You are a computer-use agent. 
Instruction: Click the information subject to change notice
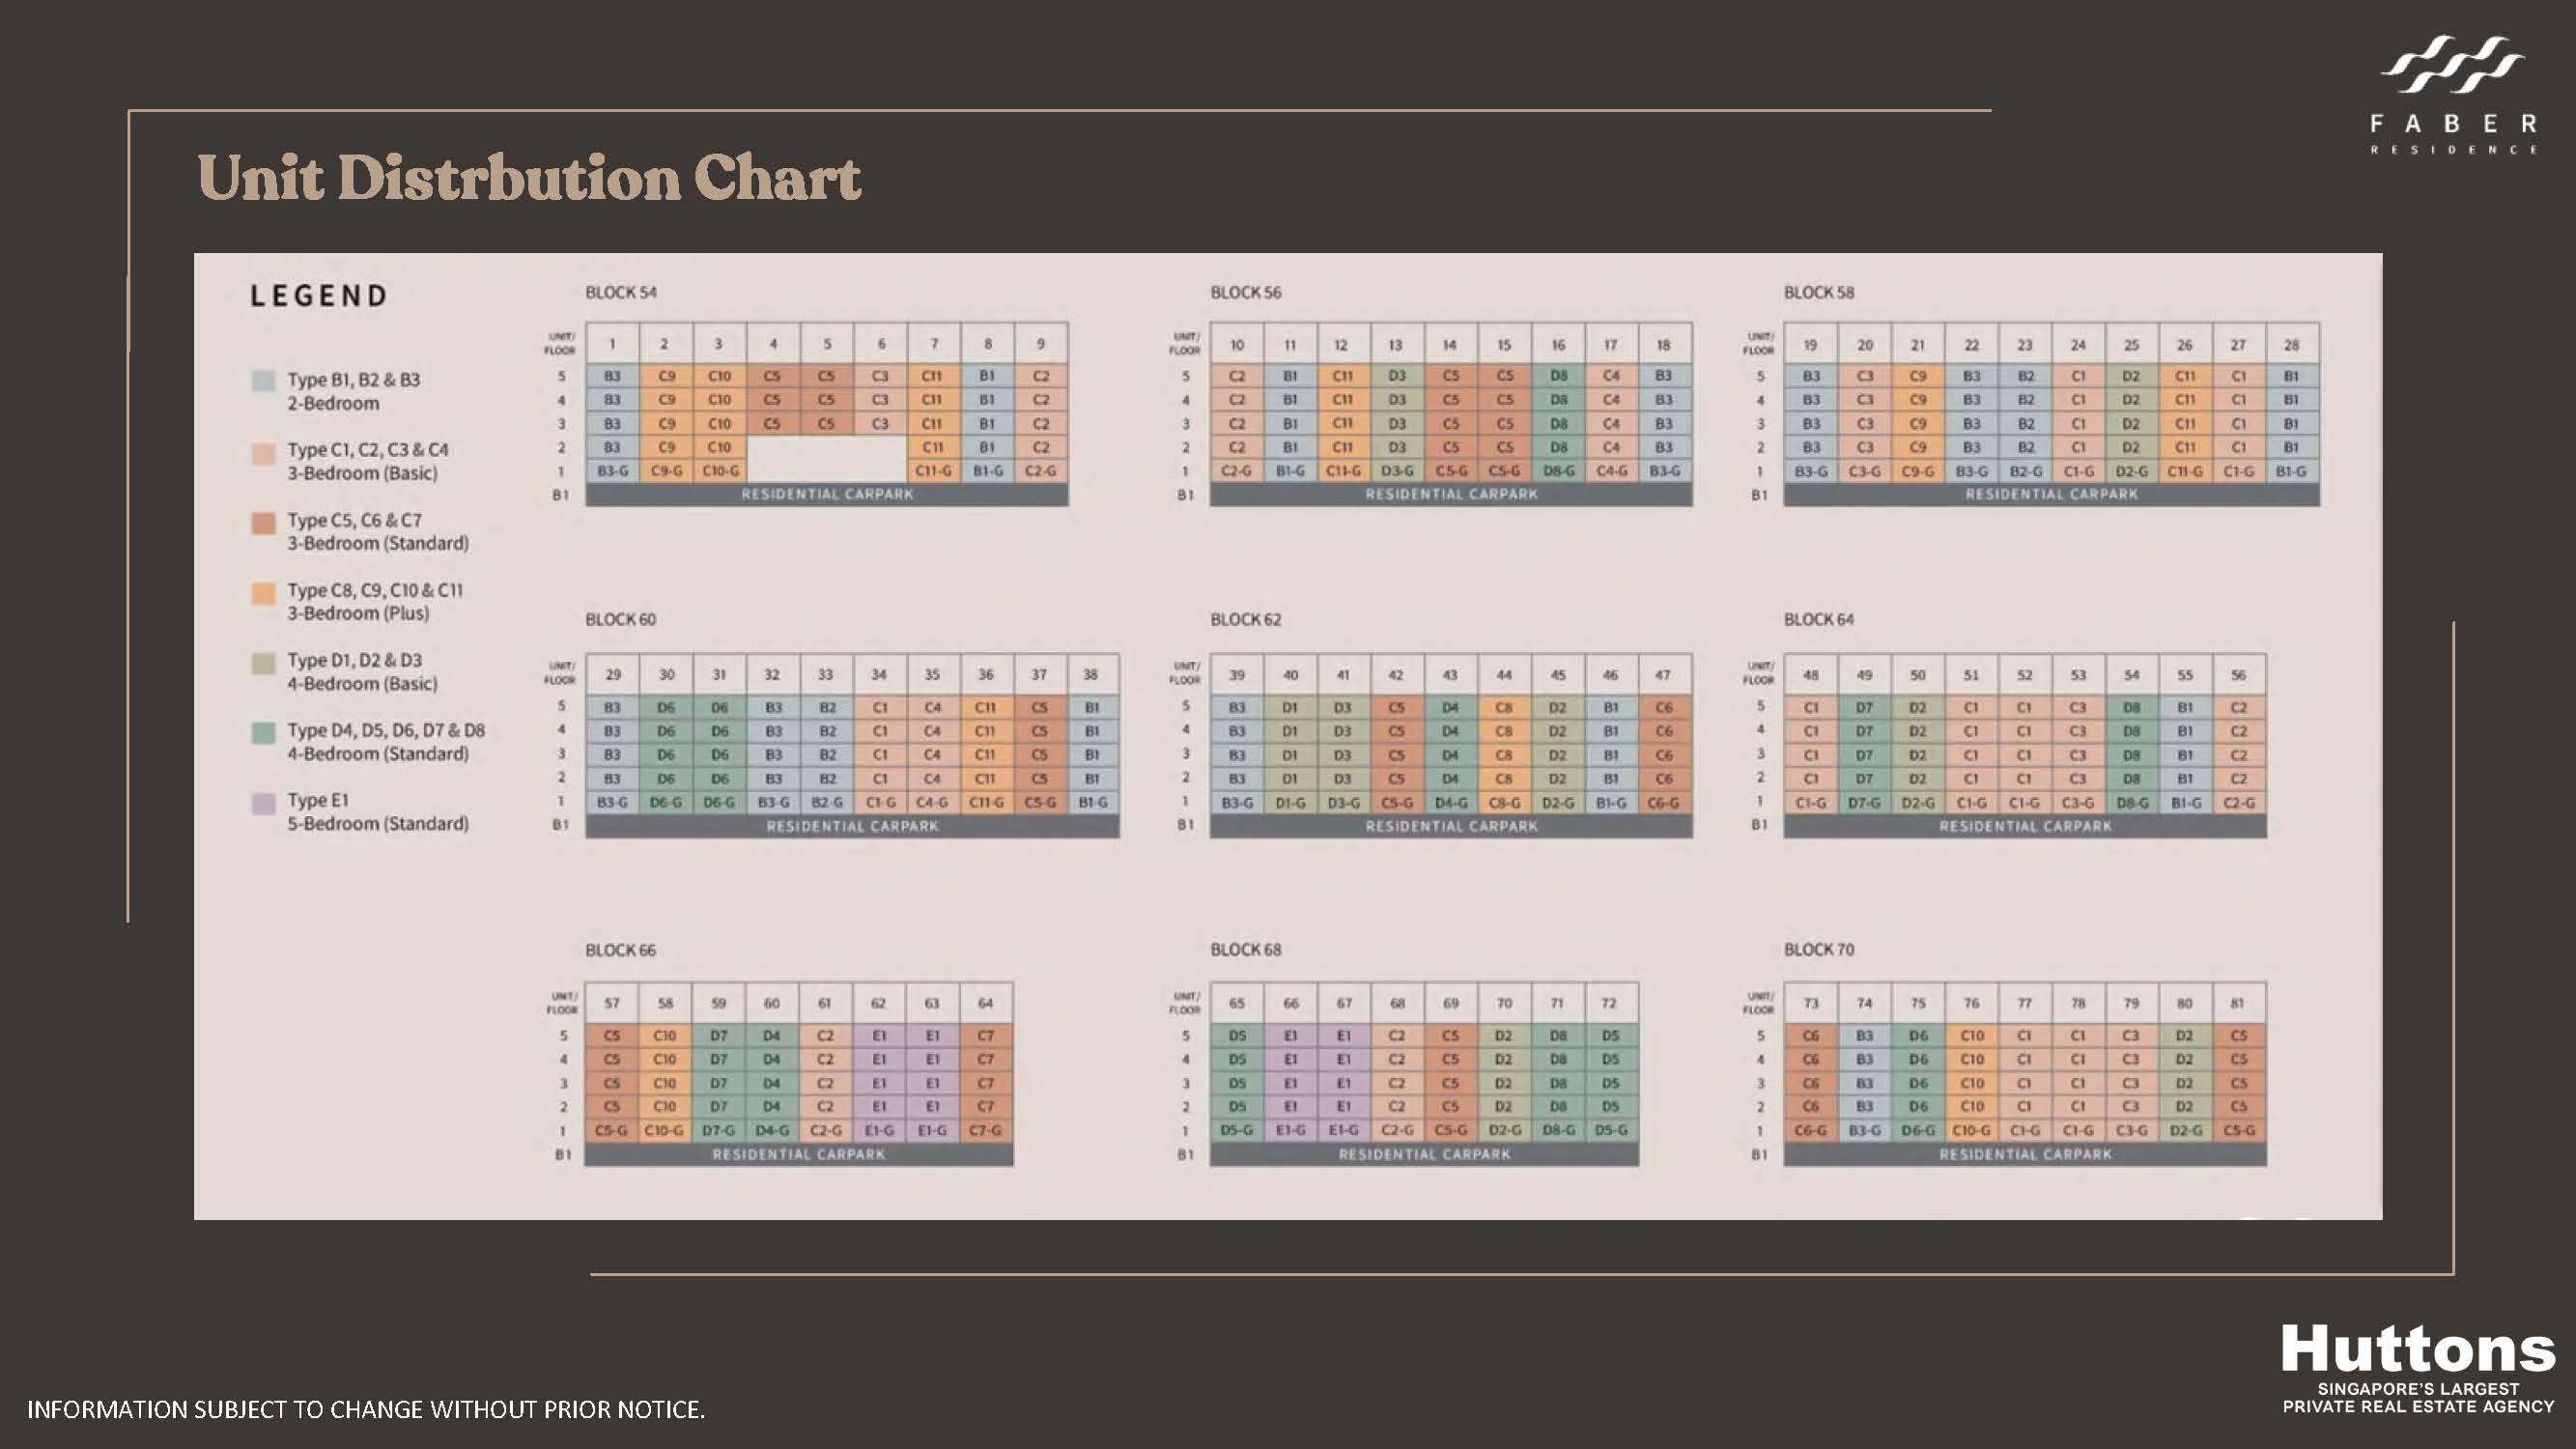pos(366,1409)
